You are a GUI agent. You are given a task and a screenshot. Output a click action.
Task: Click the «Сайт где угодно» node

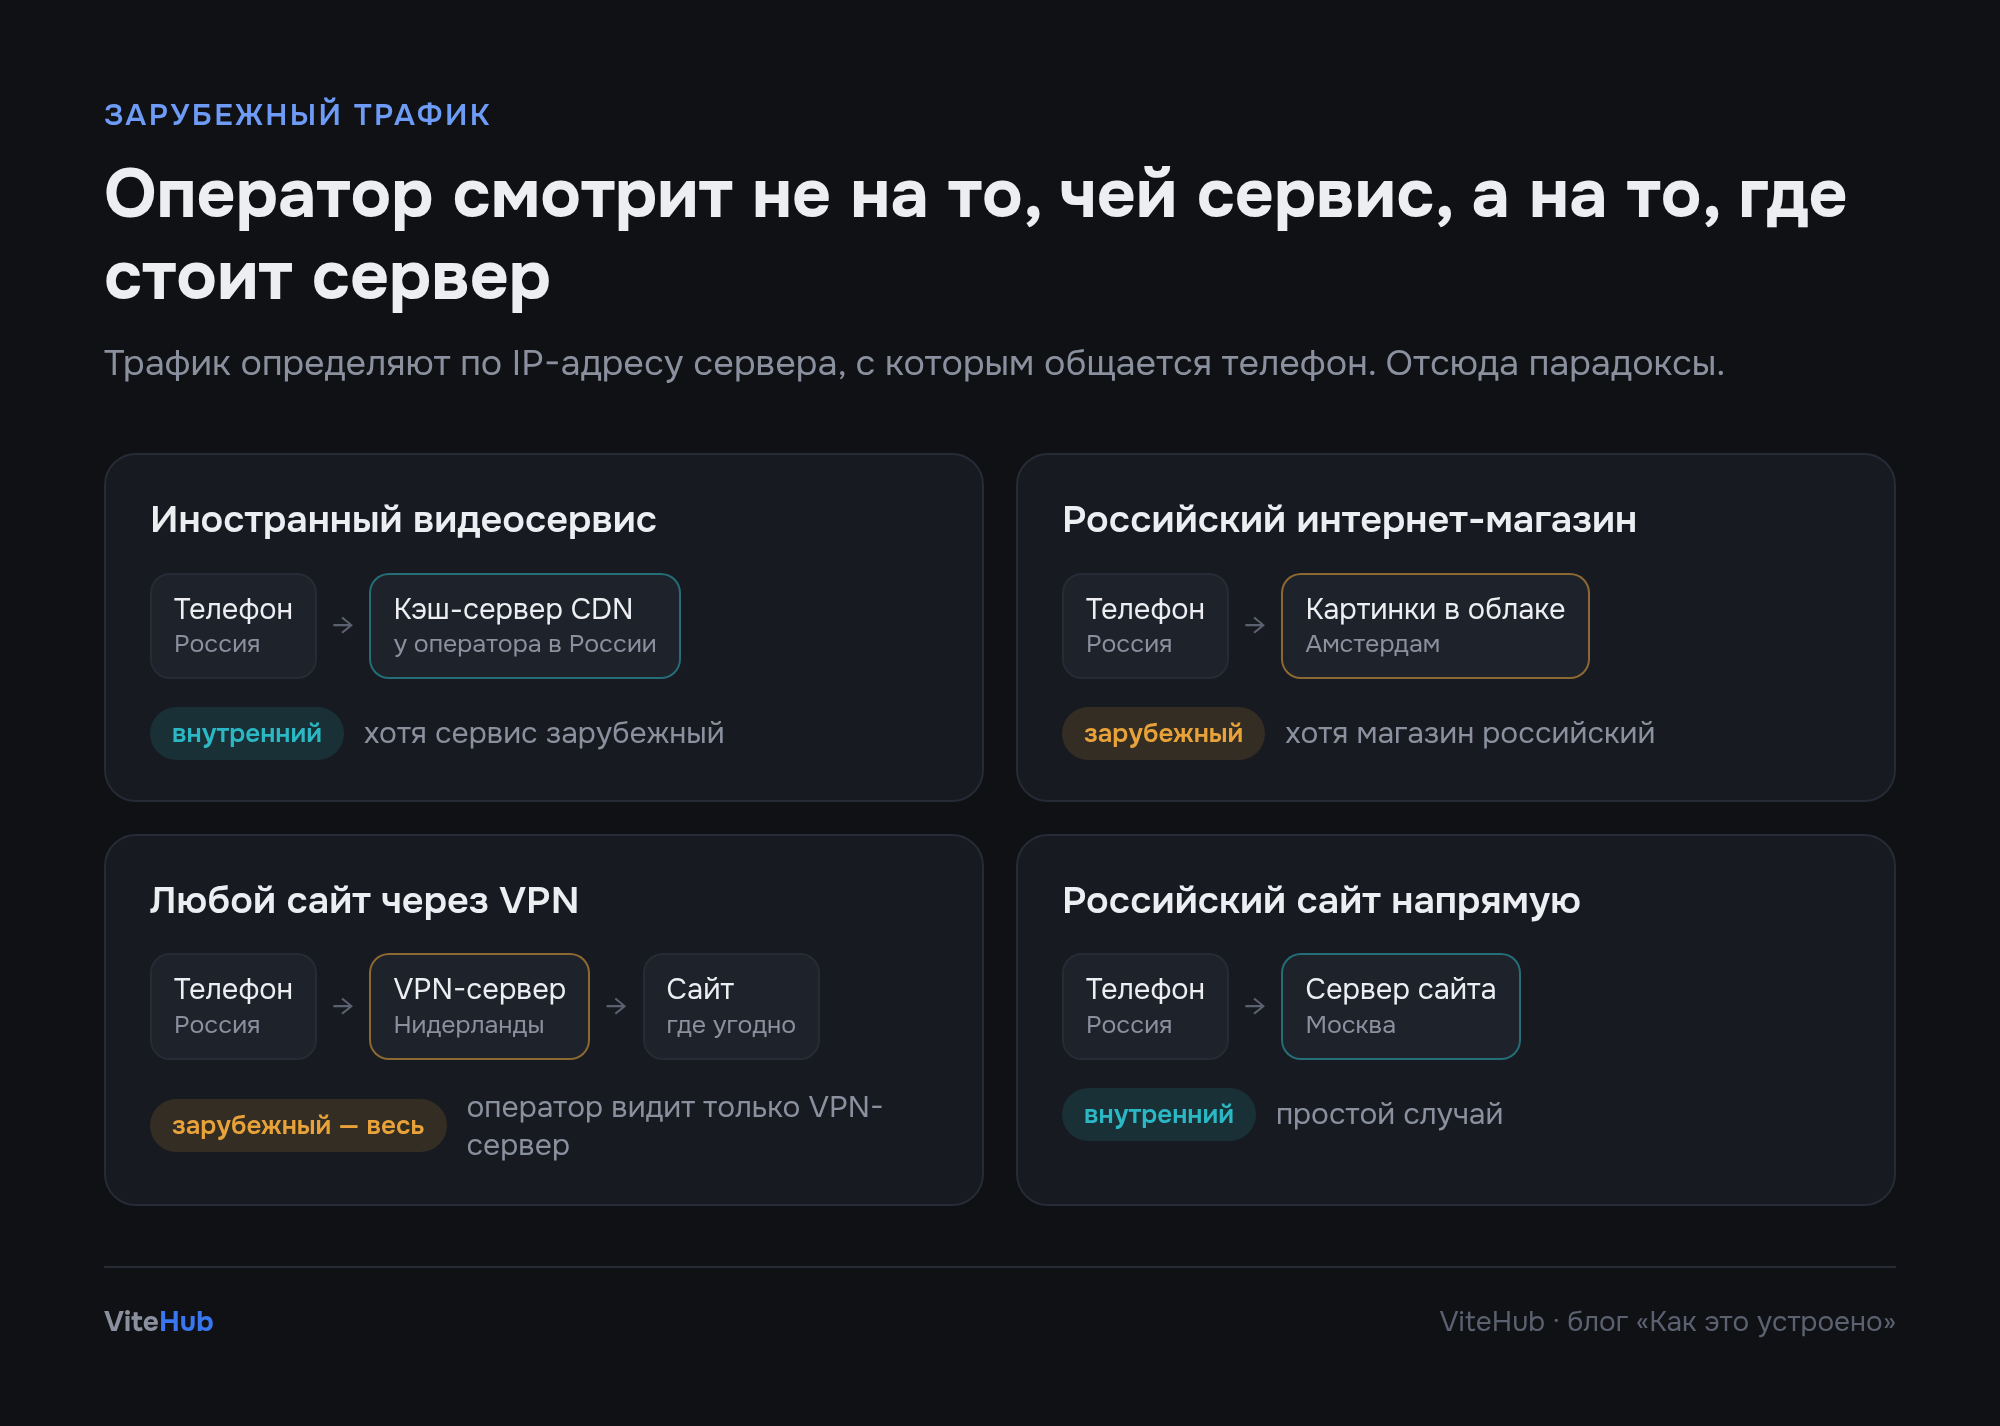pyautogui.click(x=731, y=1007)
